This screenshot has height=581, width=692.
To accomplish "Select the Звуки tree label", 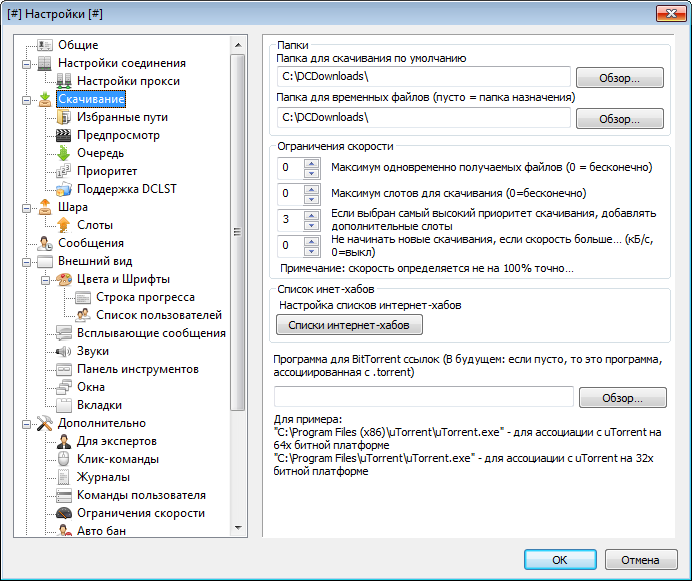I will coord(93,351).
